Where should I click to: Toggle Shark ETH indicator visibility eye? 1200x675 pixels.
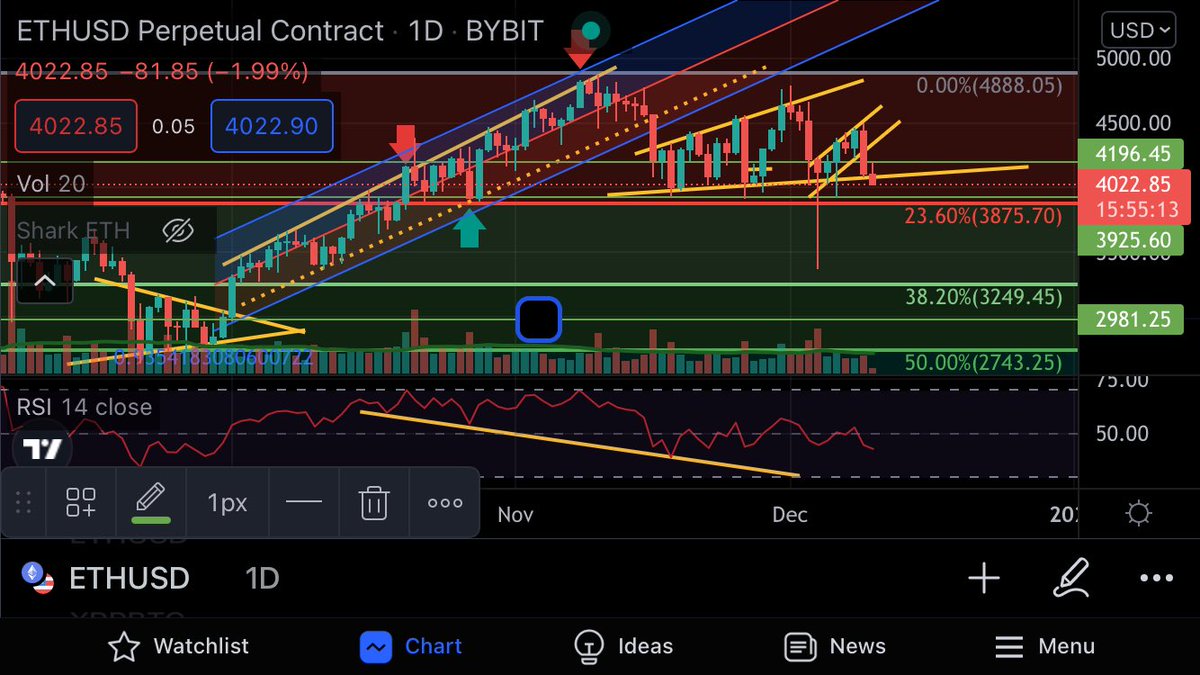click(178, 231)
